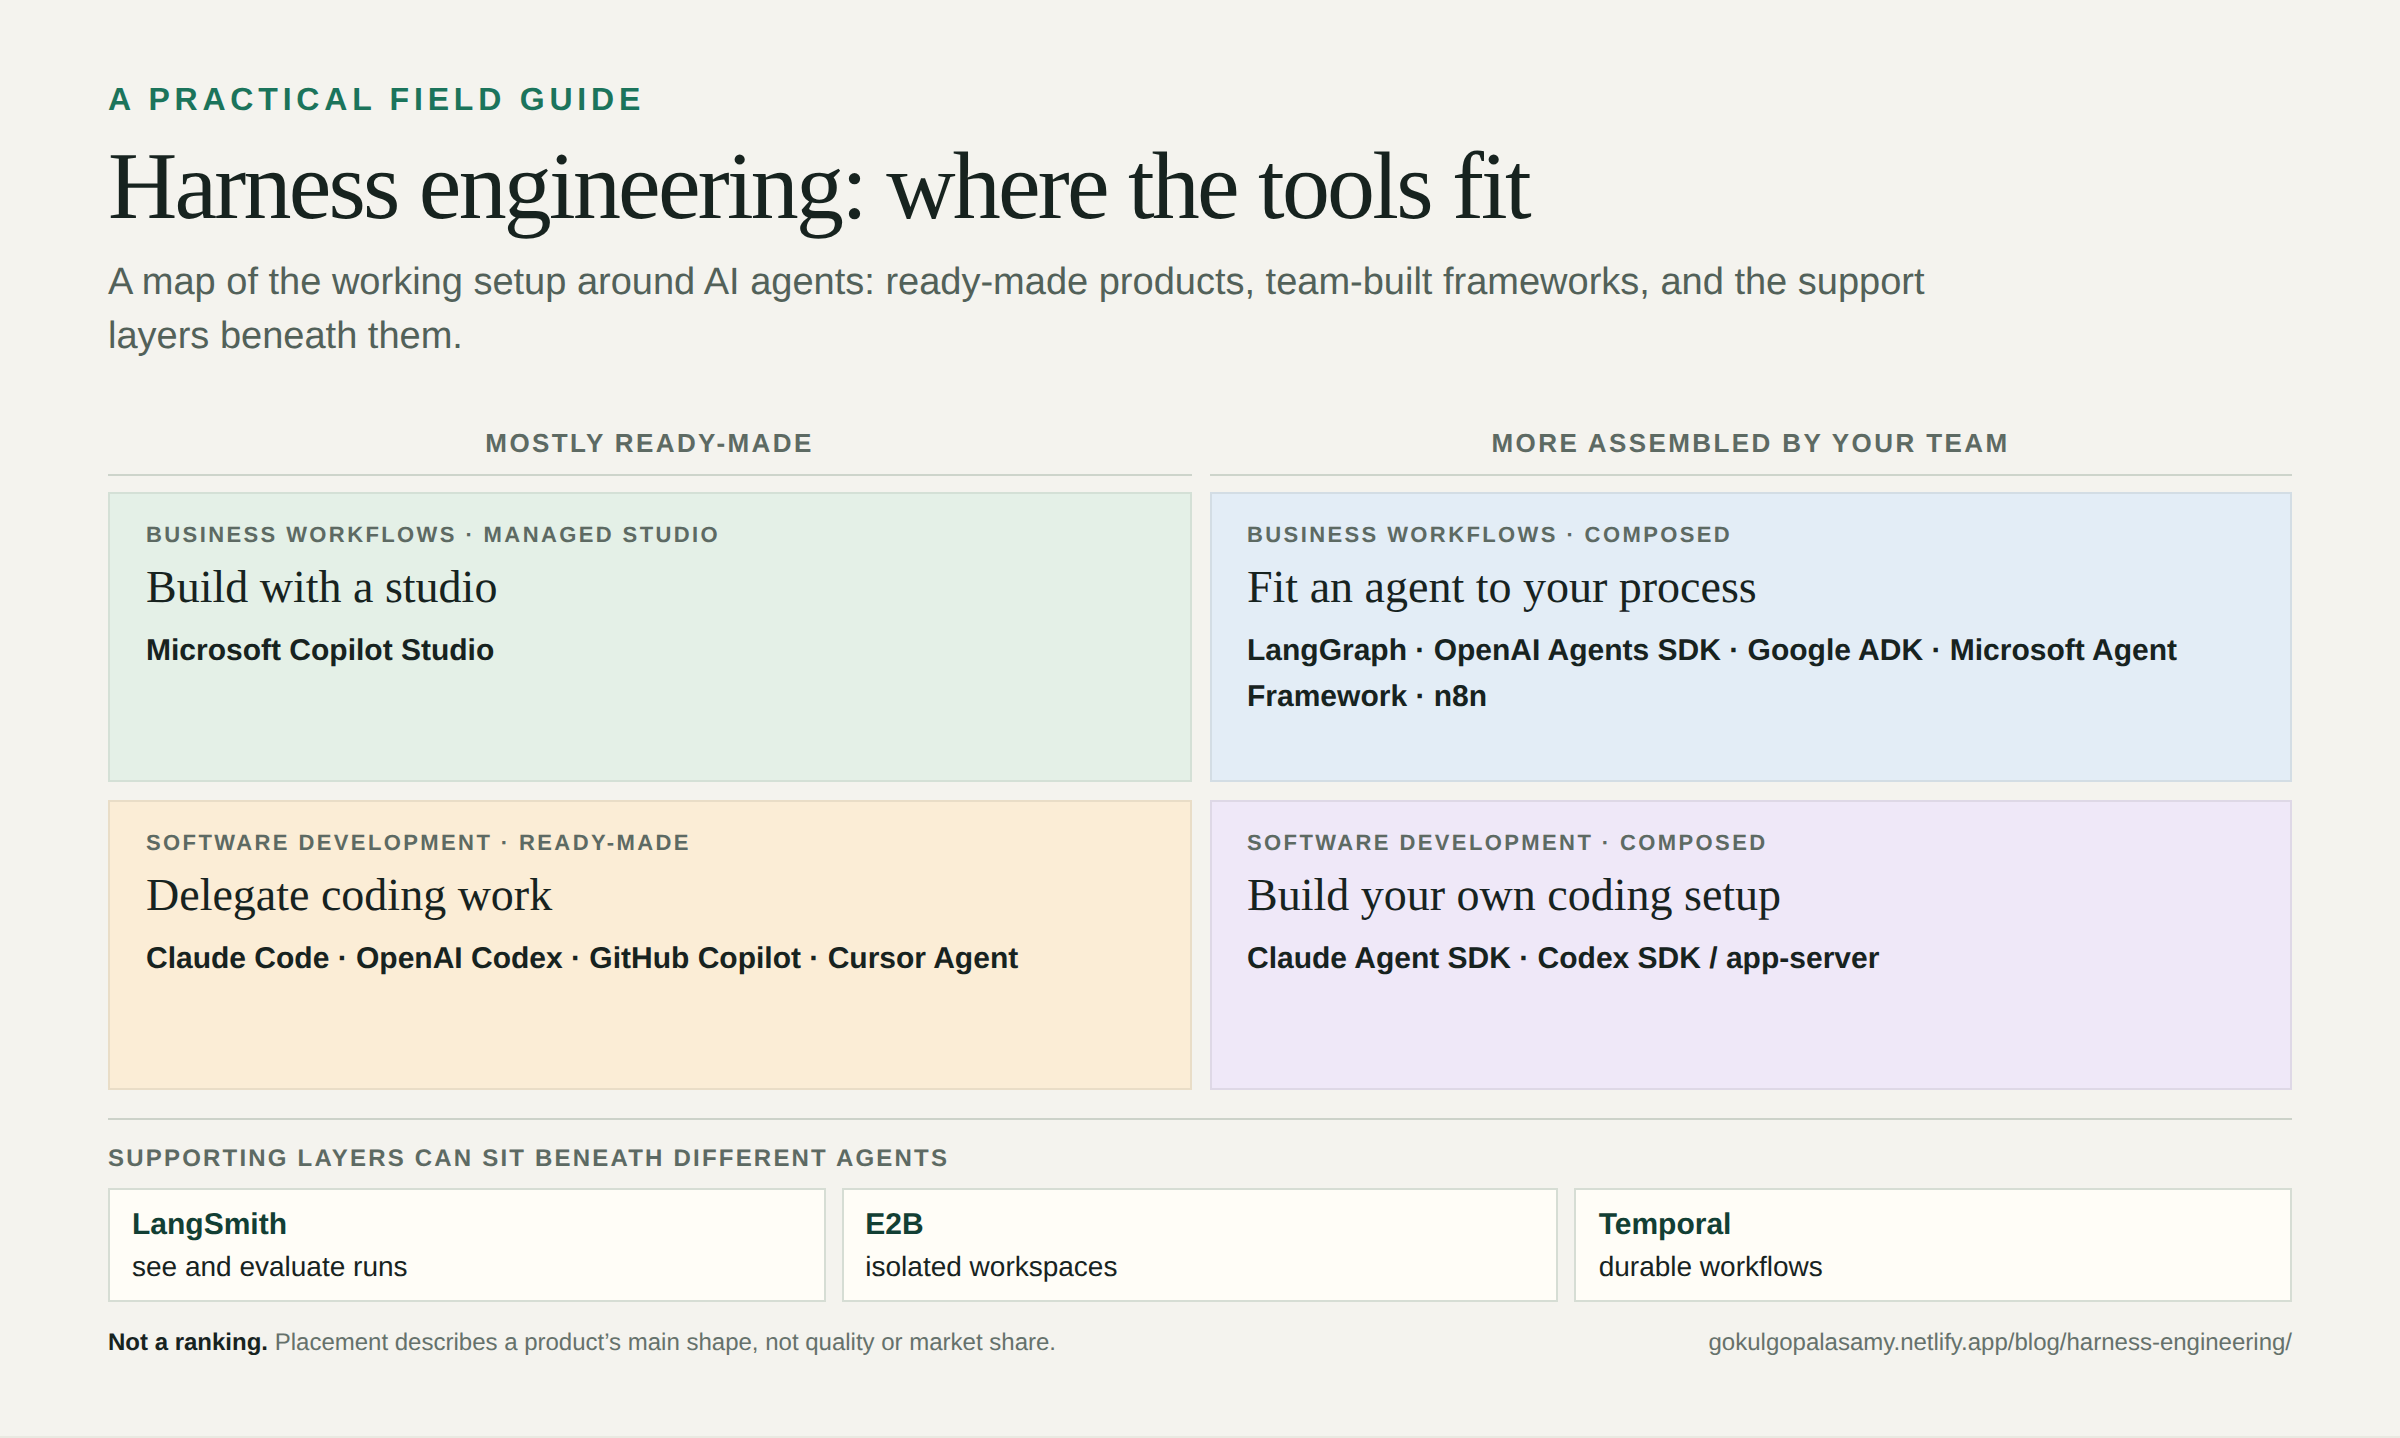This screenshot has width=2400, height=1438.
Task: Click the 'Business workflows · Managed studio' label
Action: 432,534
